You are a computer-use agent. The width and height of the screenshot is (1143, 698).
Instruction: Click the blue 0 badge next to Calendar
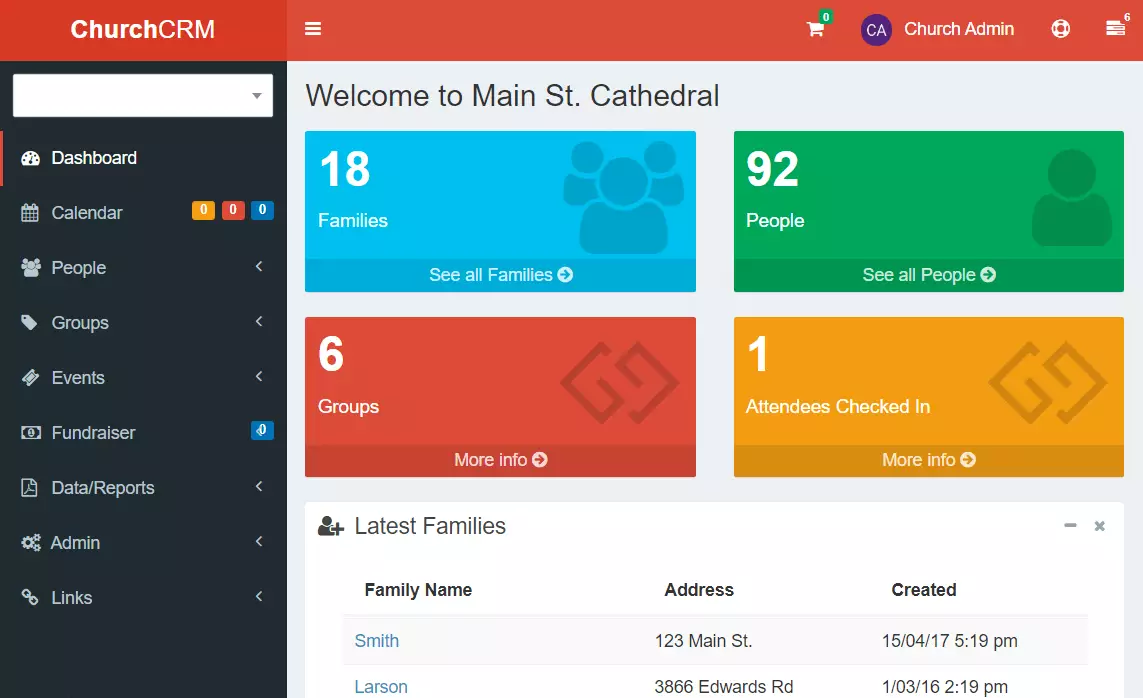click(x=262, y=210)
